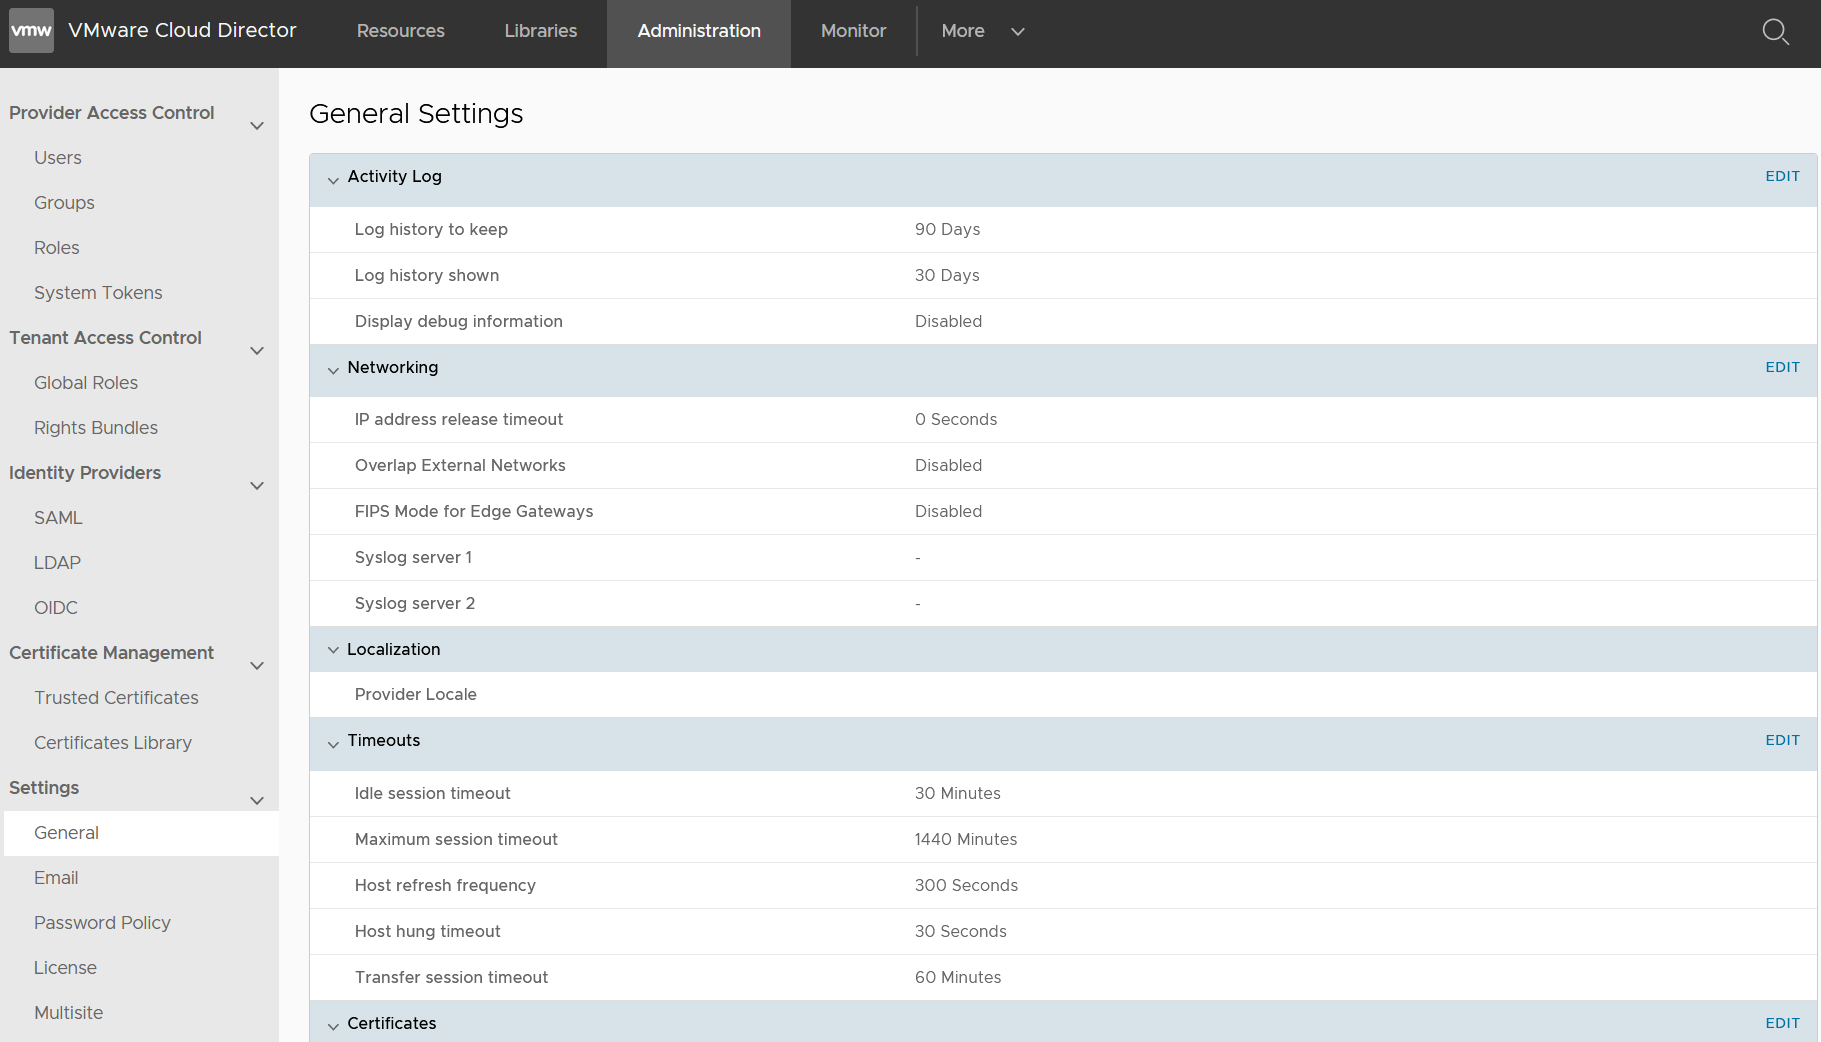Edit the Timeouts settings
The image size is (1821, 1042).
tap(1781, 740)
